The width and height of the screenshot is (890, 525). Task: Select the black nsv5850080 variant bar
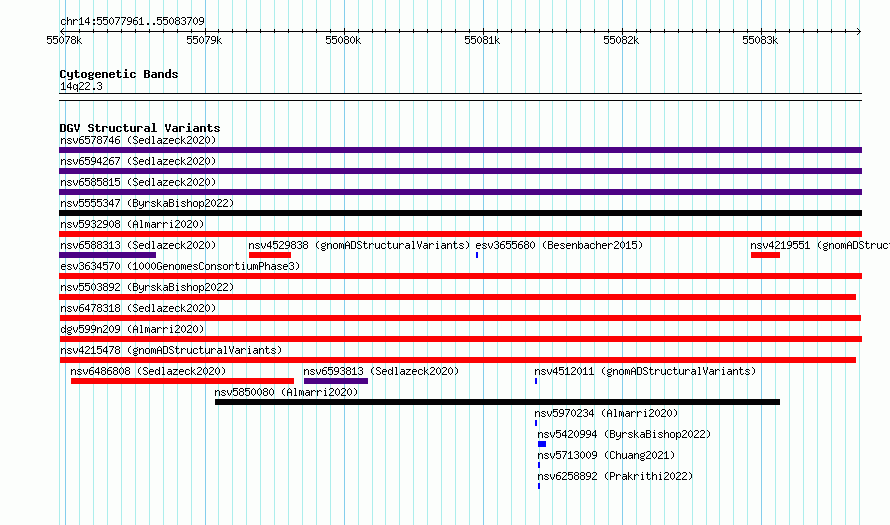point(497,402)
